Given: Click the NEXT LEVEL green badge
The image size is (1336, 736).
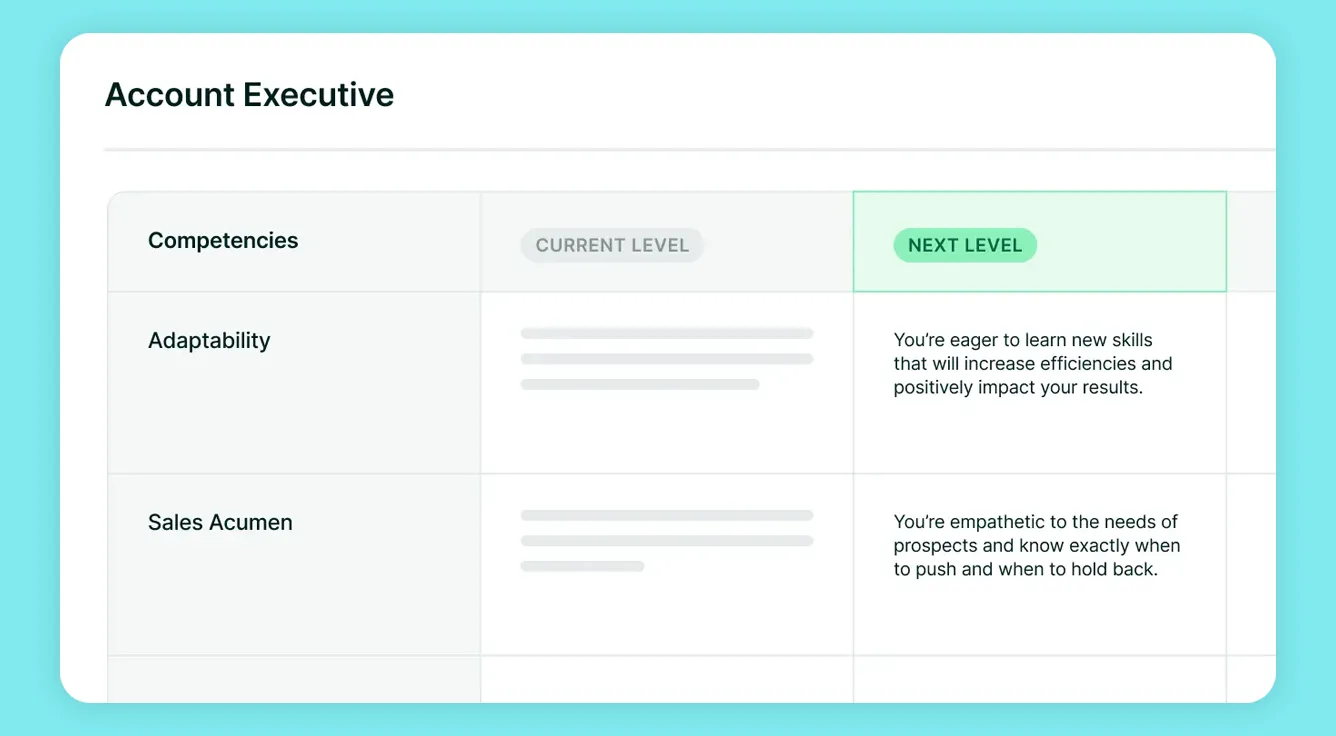Looking at the screenshot, I should [x=964, y=245].
